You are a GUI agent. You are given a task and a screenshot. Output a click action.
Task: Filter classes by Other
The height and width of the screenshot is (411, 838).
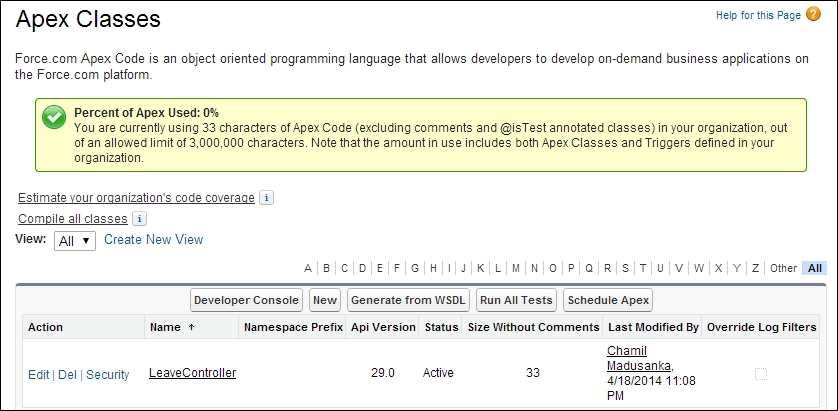[x=783, y=268]
